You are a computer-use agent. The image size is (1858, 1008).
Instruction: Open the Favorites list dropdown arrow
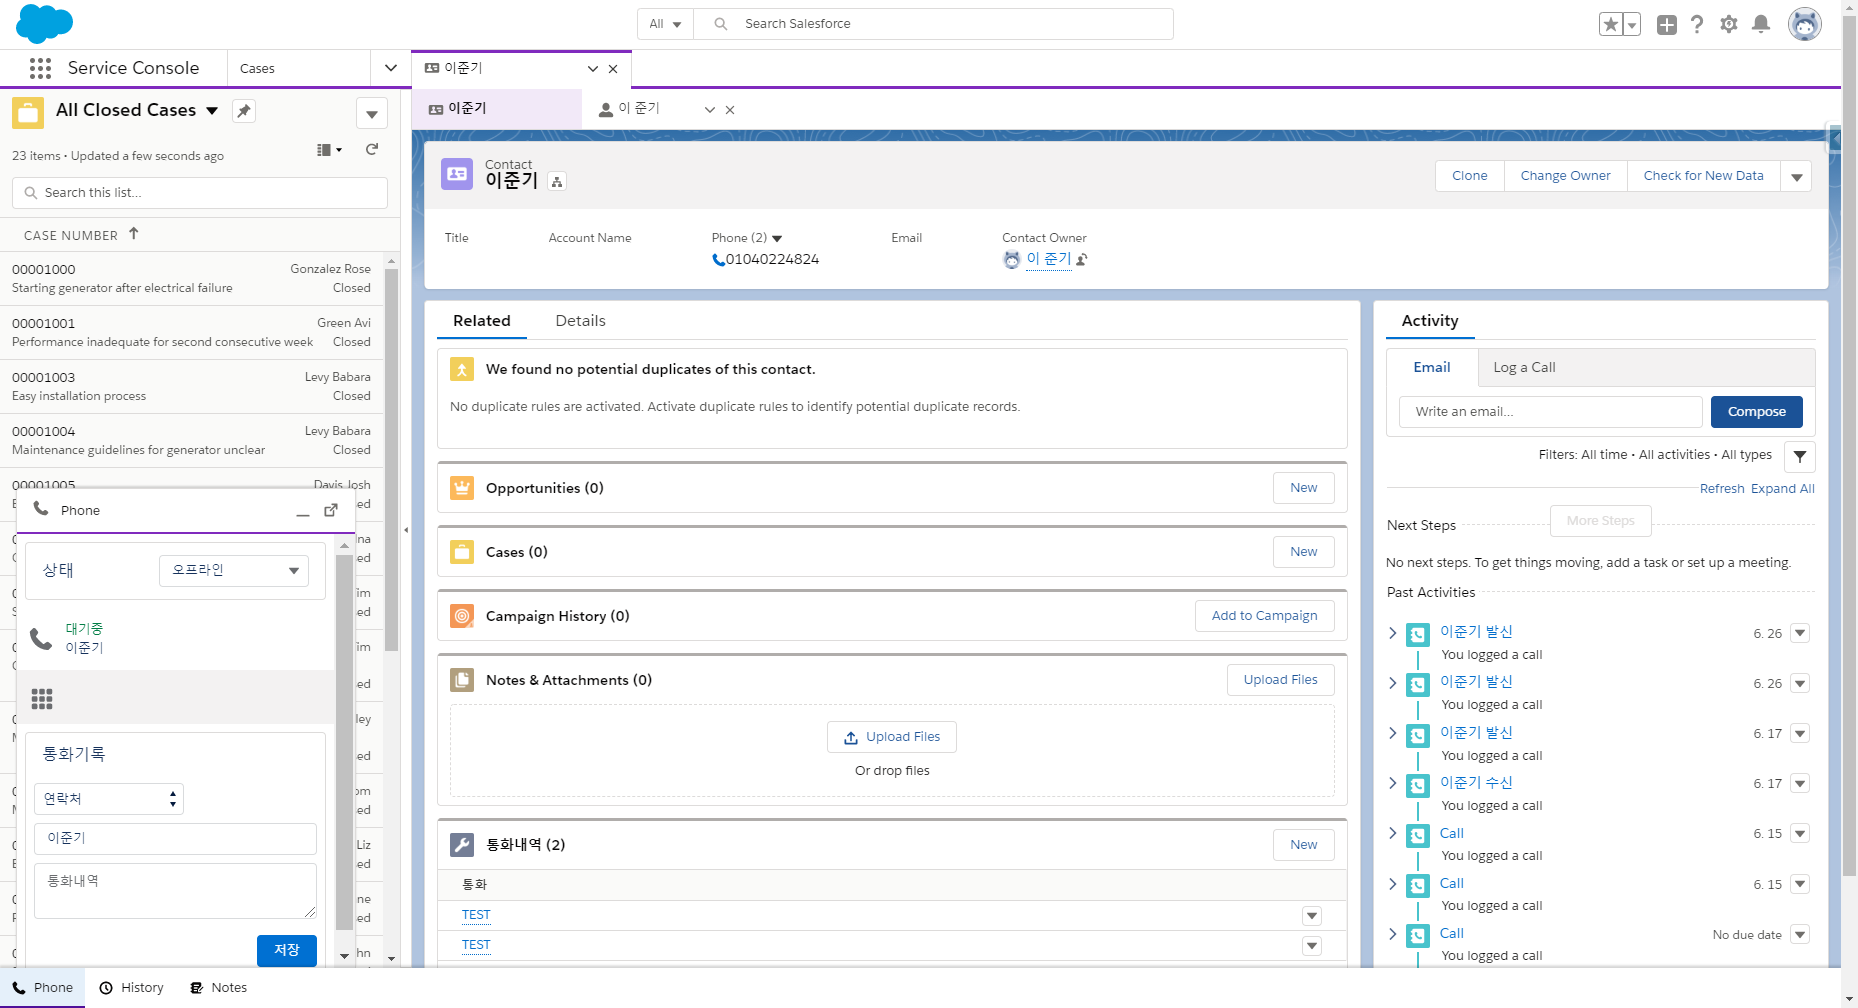(1632, 24)
